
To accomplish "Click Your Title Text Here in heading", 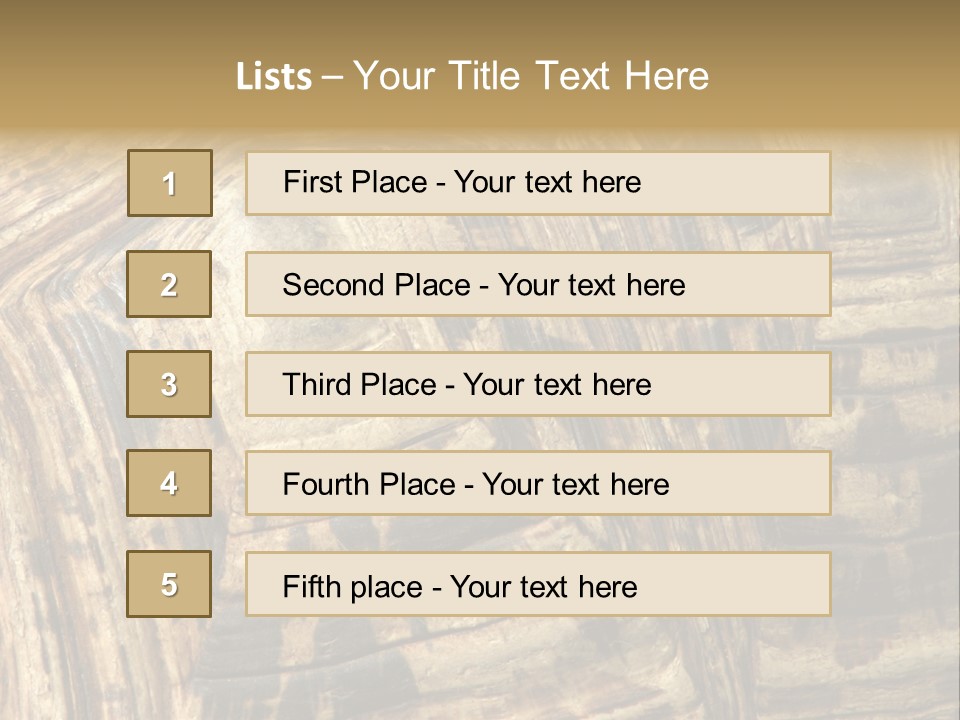I will (531, 76).
